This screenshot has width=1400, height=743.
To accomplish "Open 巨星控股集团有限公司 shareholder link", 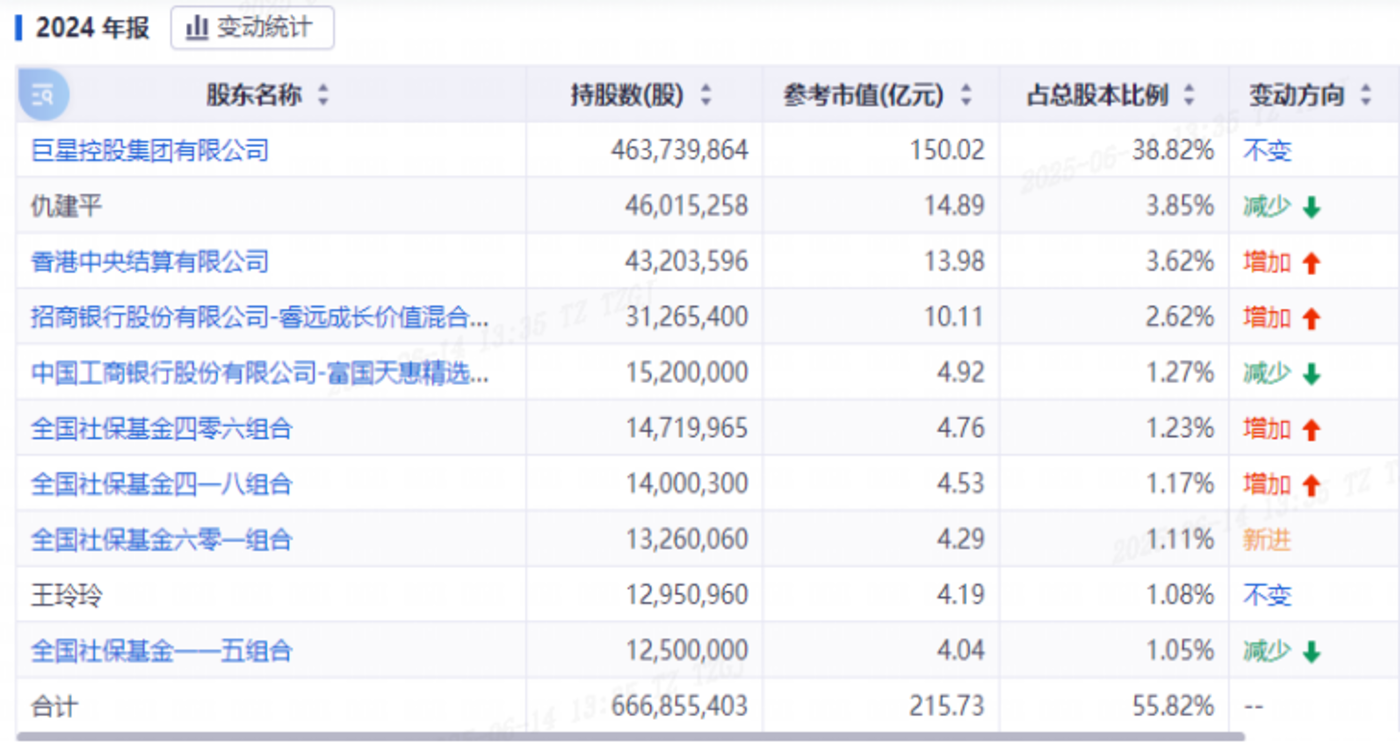I will [x=150, y=151].
